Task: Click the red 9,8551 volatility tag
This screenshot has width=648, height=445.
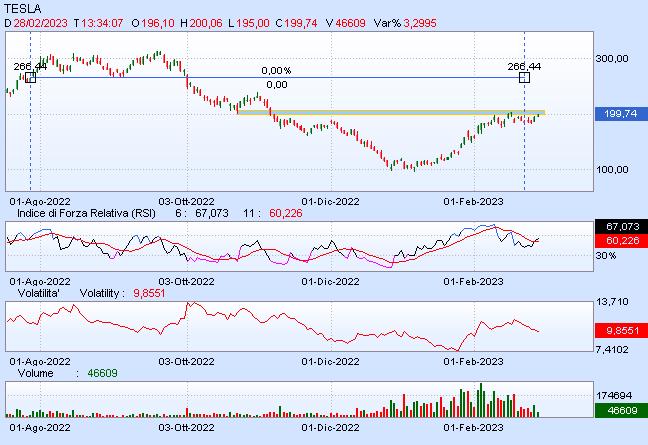Action: coord(621,331)
